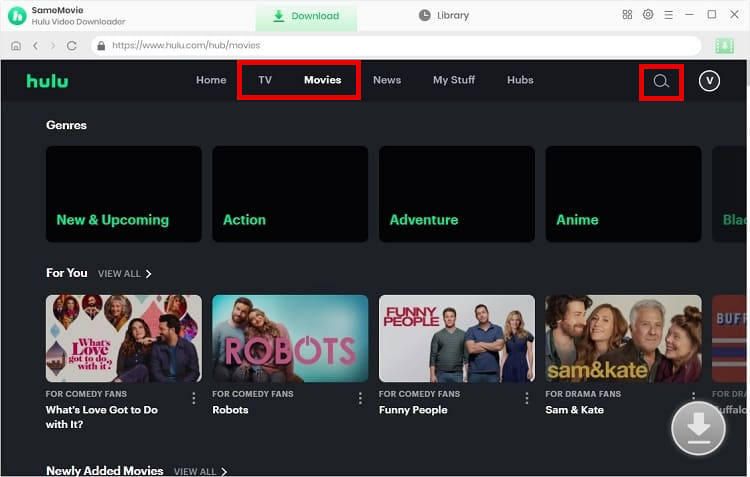Open the Sam & Kate movie thumbnail
750x477 pixels.
[x=623, y=338]
